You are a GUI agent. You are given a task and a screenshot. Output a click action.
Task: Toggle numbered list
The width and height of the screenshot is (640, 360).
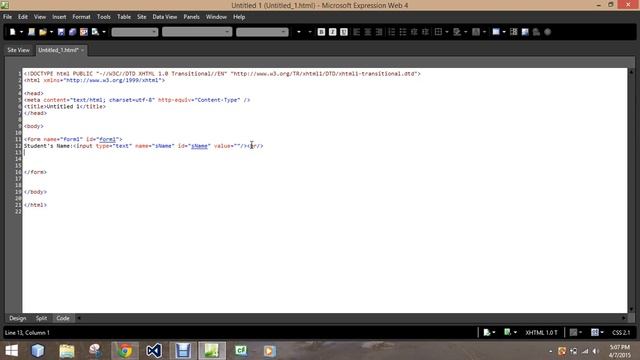point(391,32)
